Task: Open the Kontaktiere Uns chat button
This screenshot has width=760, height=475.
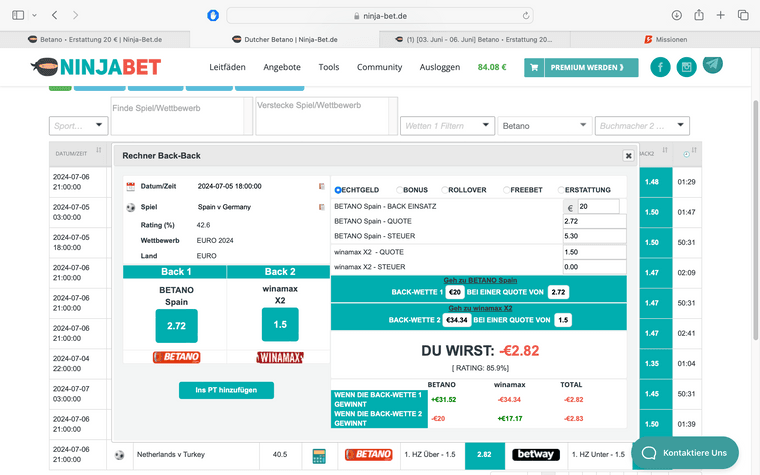Action: (685, 453)
